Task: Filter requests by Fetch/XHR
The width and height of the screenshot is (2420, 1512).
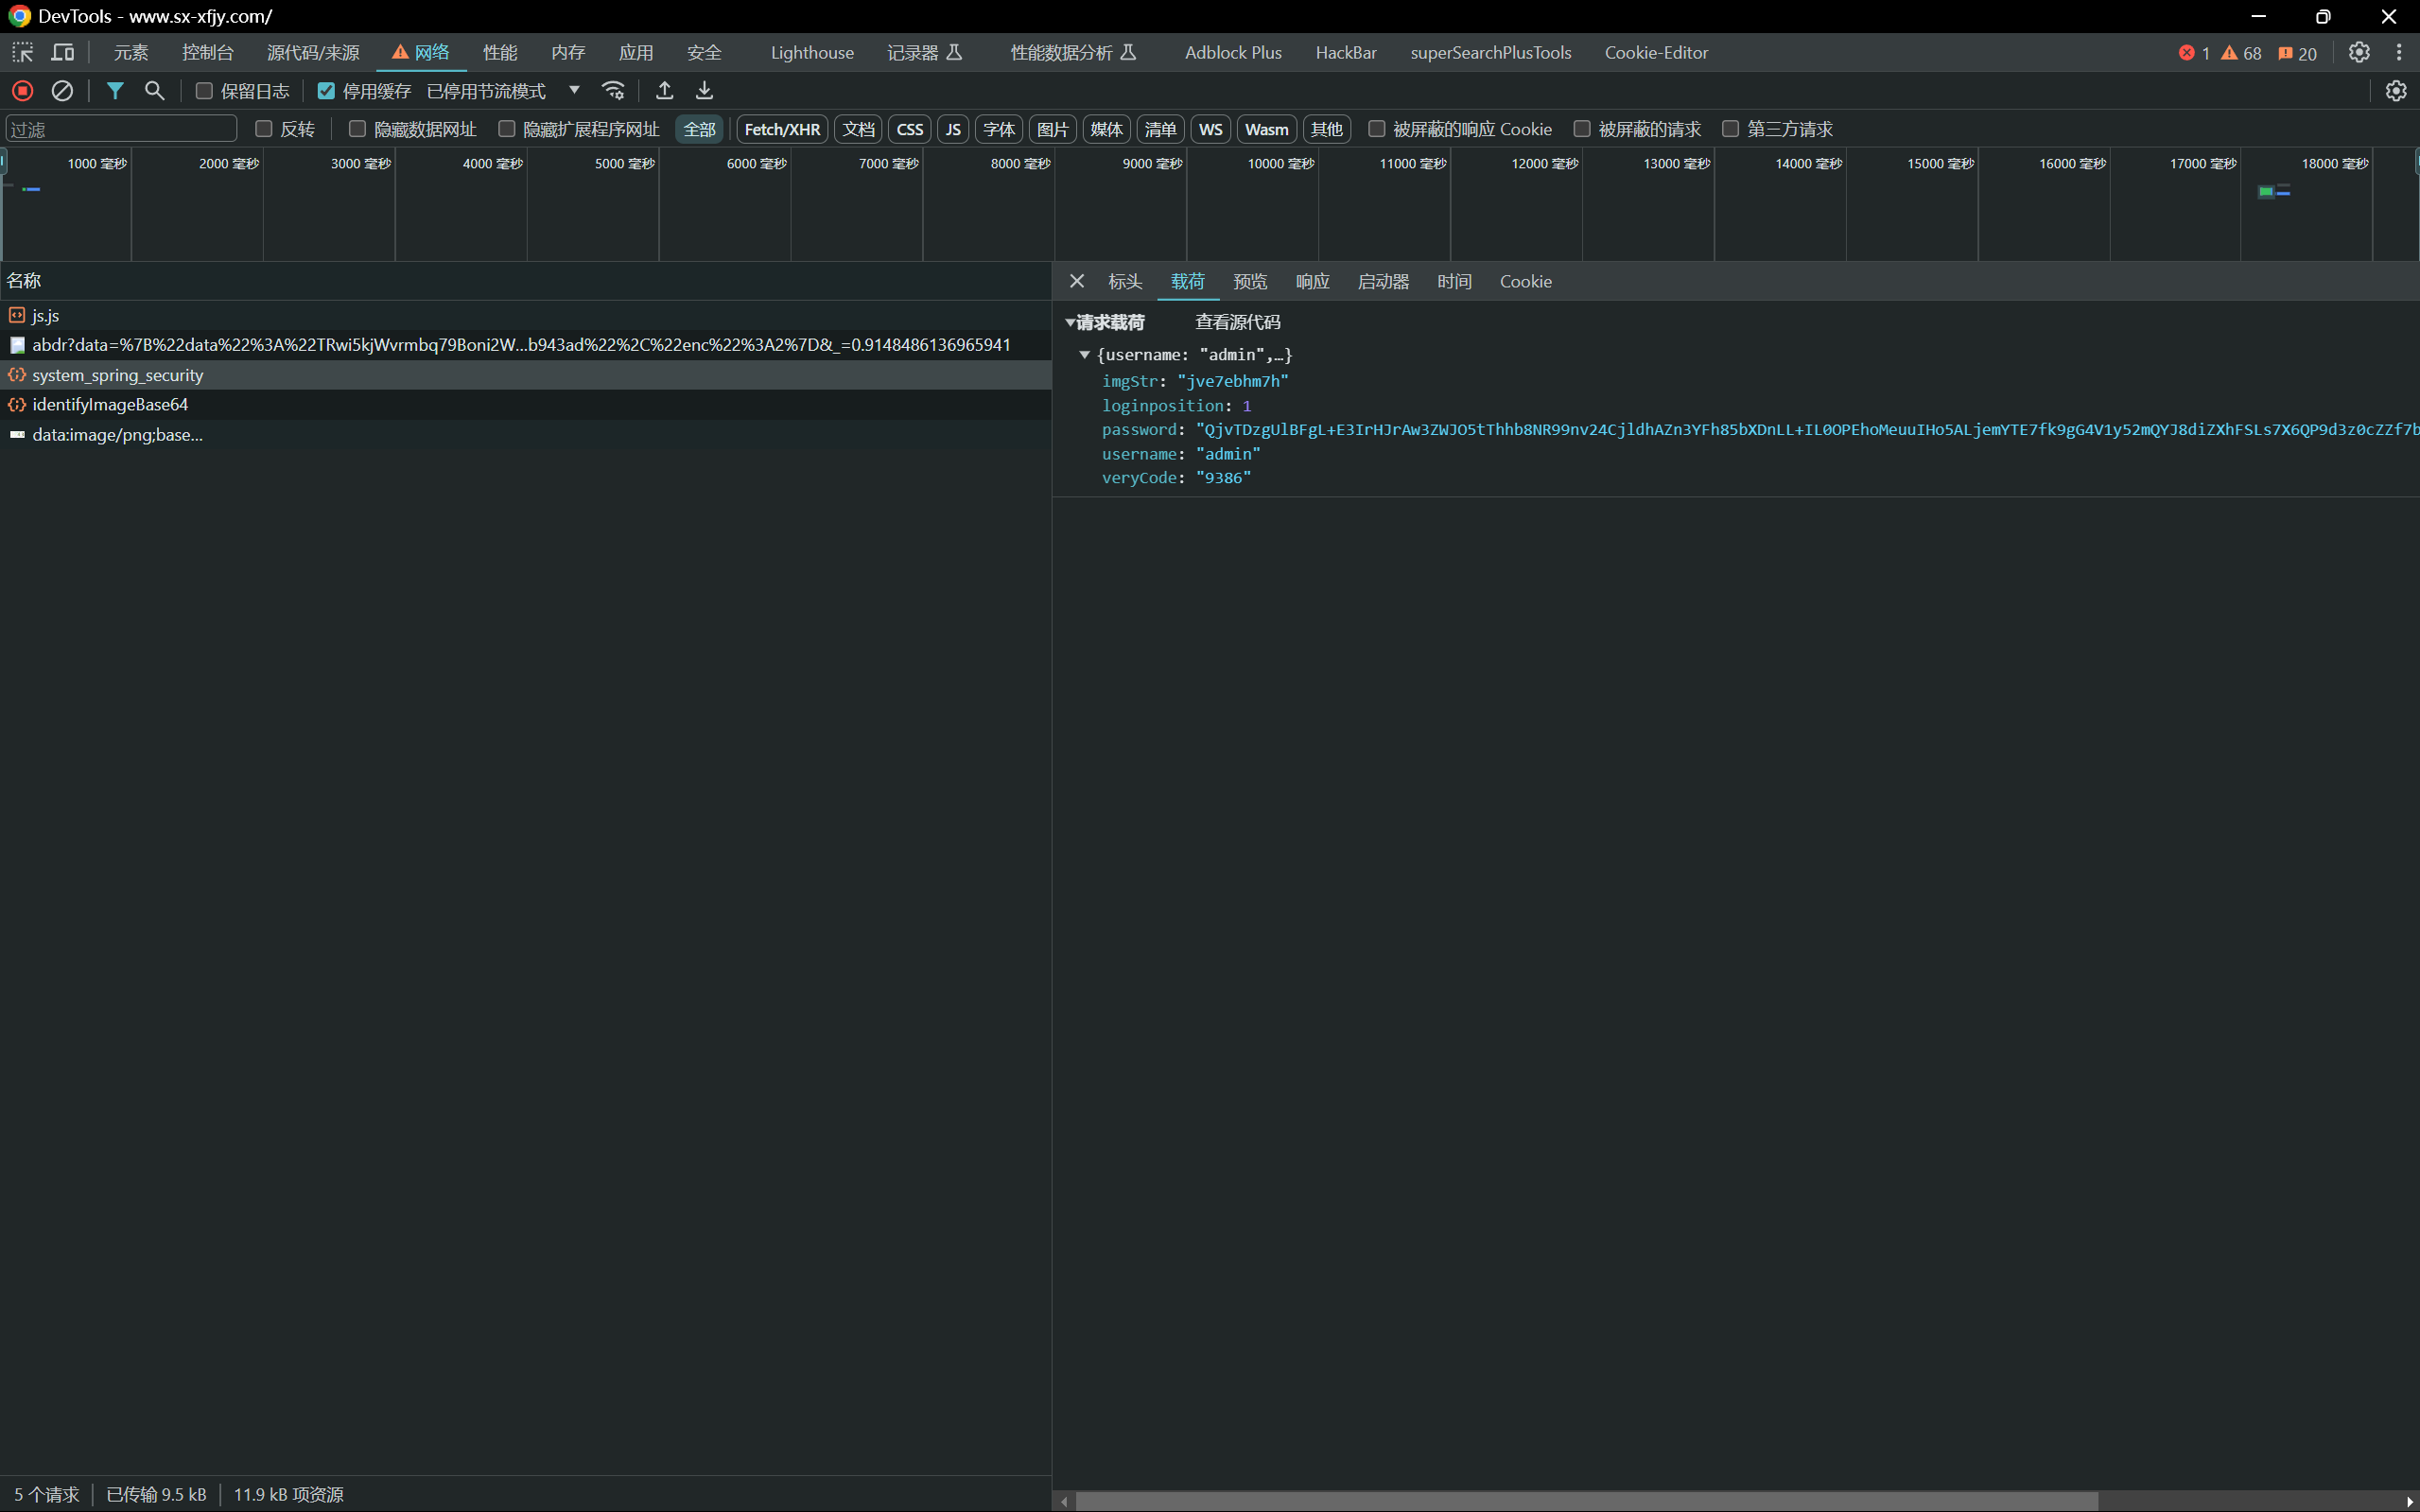Action: (x=782, y=129)
